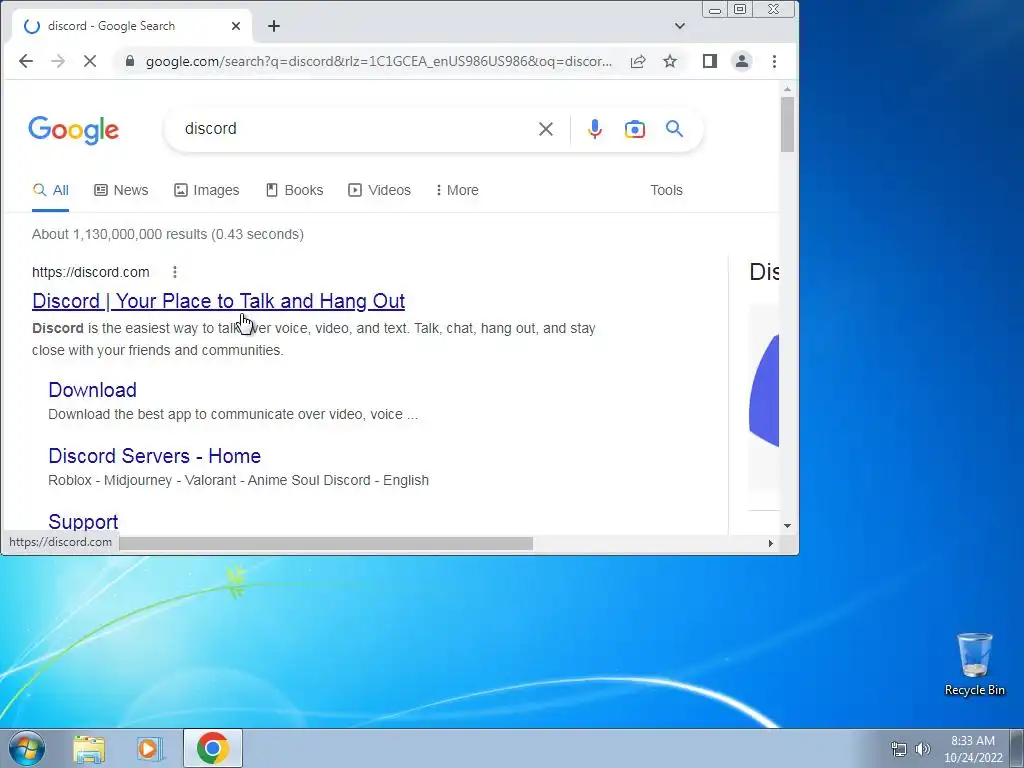Click the Chrome taskbar icon
This screenshot has width=1024, height=768.
coord(213,748)
